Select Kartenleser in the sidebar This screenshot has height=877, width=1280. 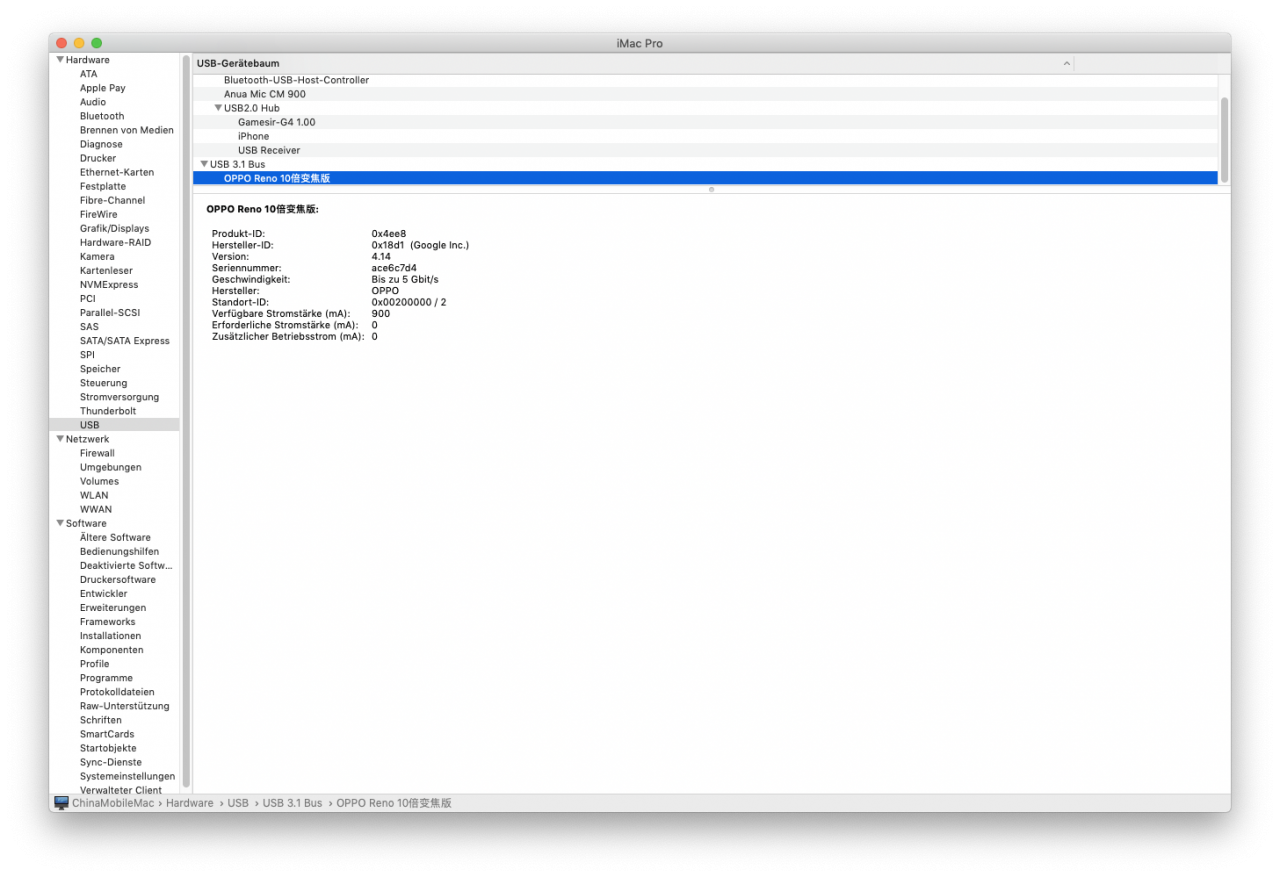pyautogui.click(x=106, y=270)
